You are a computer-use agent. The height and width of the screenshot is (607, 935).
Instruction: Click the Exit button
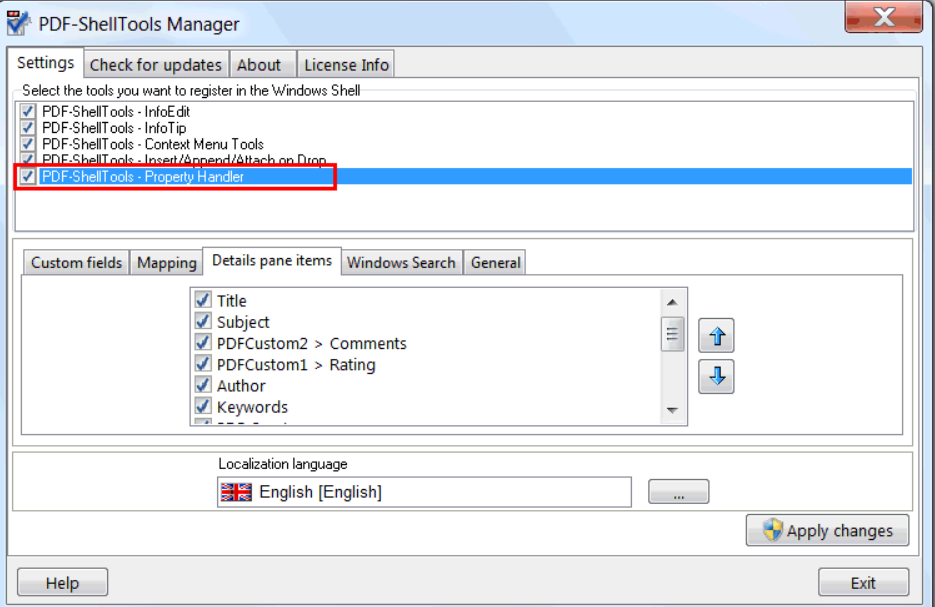click(x=863, y=583)
